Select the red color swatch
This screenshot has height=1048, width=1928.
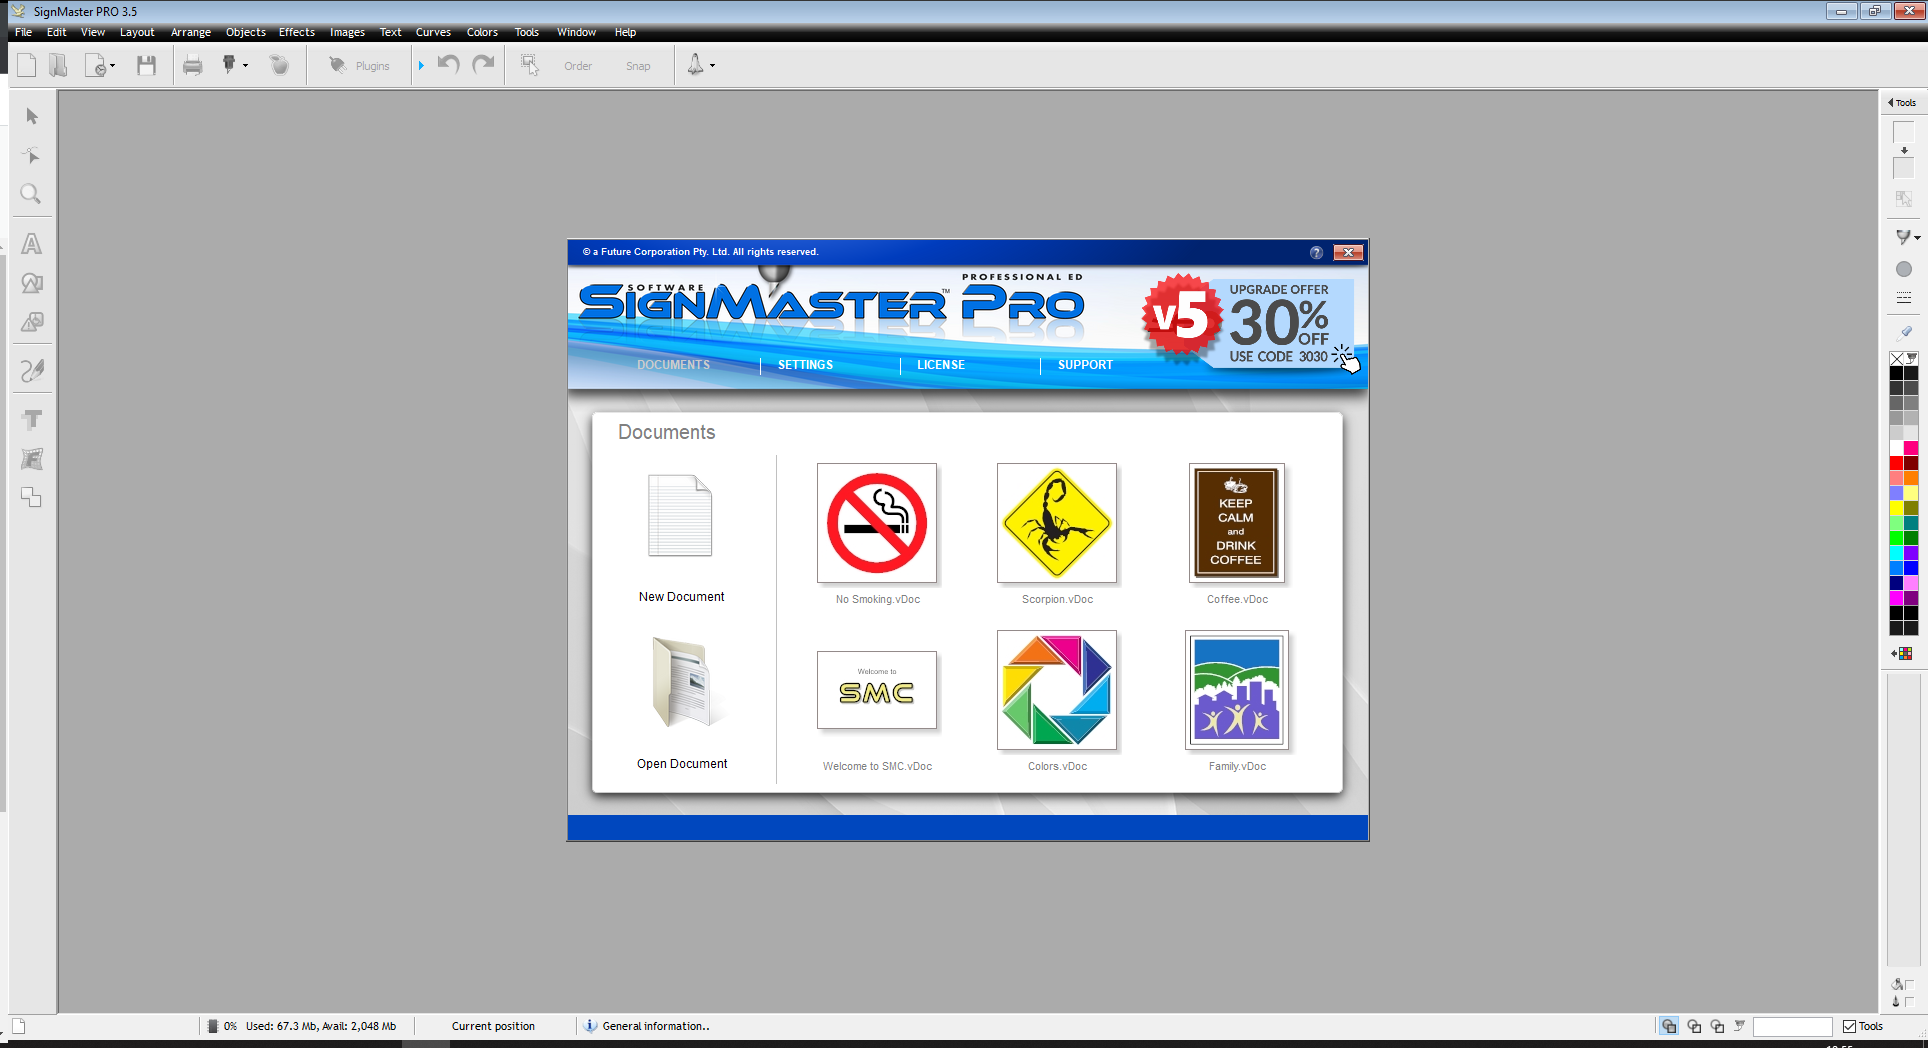[x=1896, y=463]
